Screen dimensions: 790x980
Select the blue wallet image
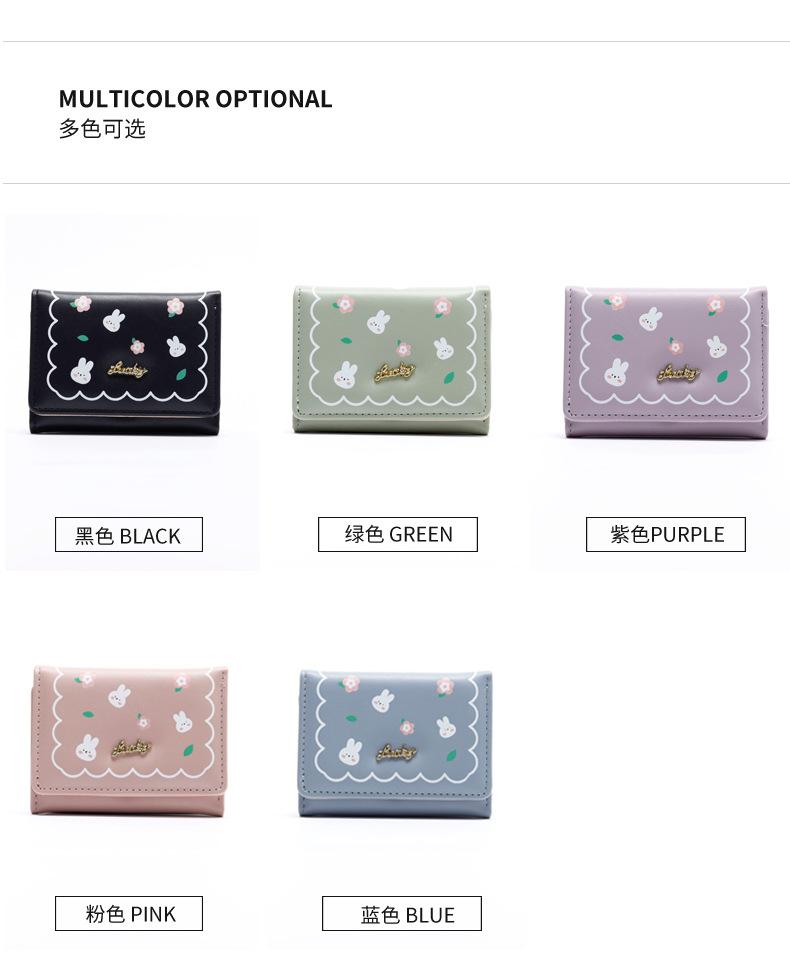(x=395, y=744)
